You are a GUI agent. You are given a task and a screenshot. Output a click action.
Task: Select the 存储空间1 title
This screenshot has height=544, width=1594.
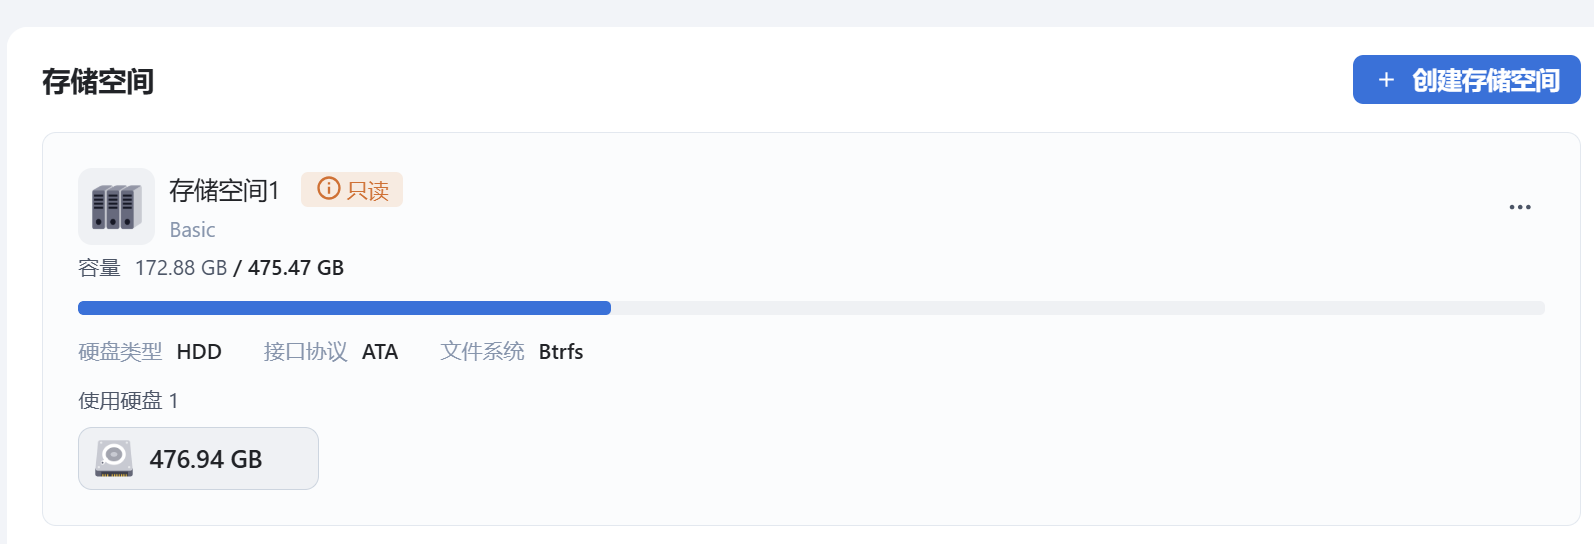tap(224, 190)
